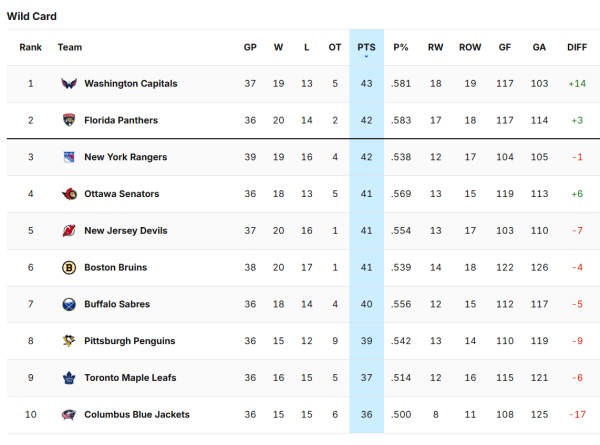Click the Toronto Maple Leafs logo

click(x=69, y=378)
